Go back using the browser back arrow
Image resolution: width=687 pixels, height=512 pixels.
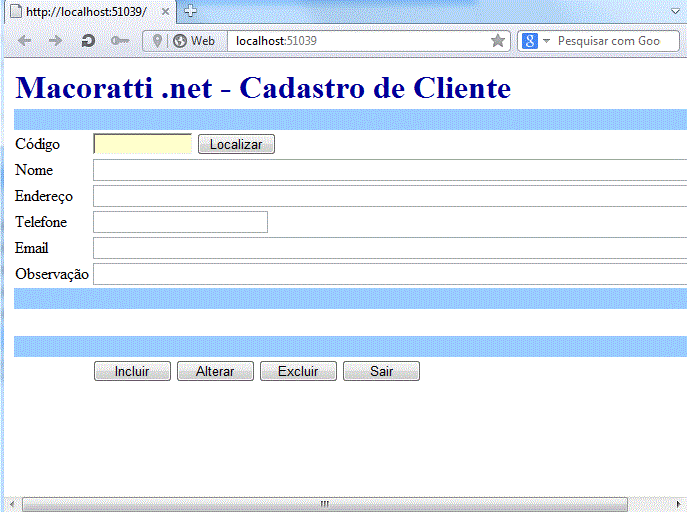tap(25, 41)
